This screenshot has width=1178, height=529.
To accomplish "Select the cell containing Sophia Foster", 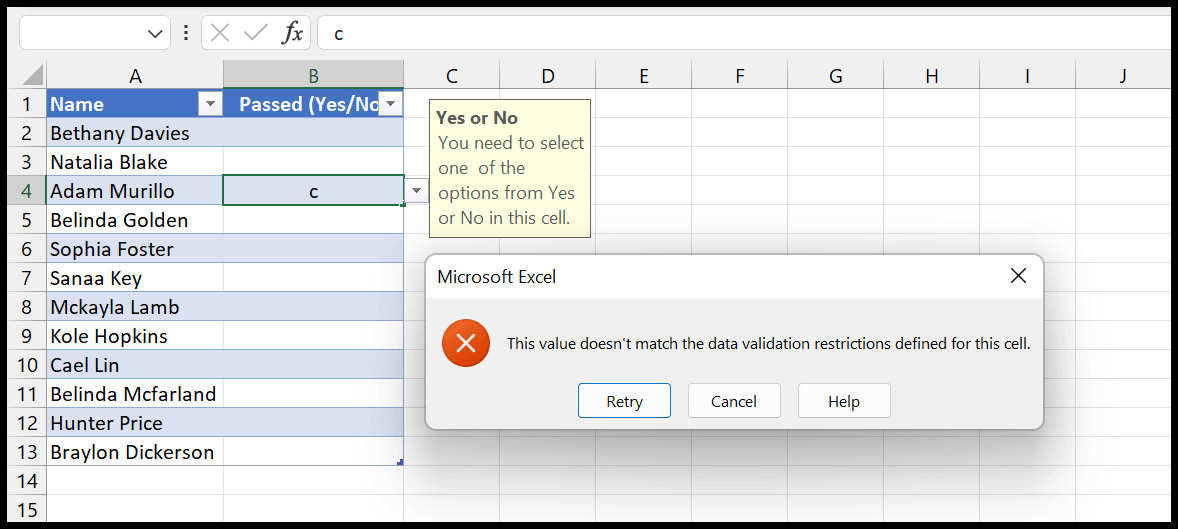I will (x=134, y=249).
